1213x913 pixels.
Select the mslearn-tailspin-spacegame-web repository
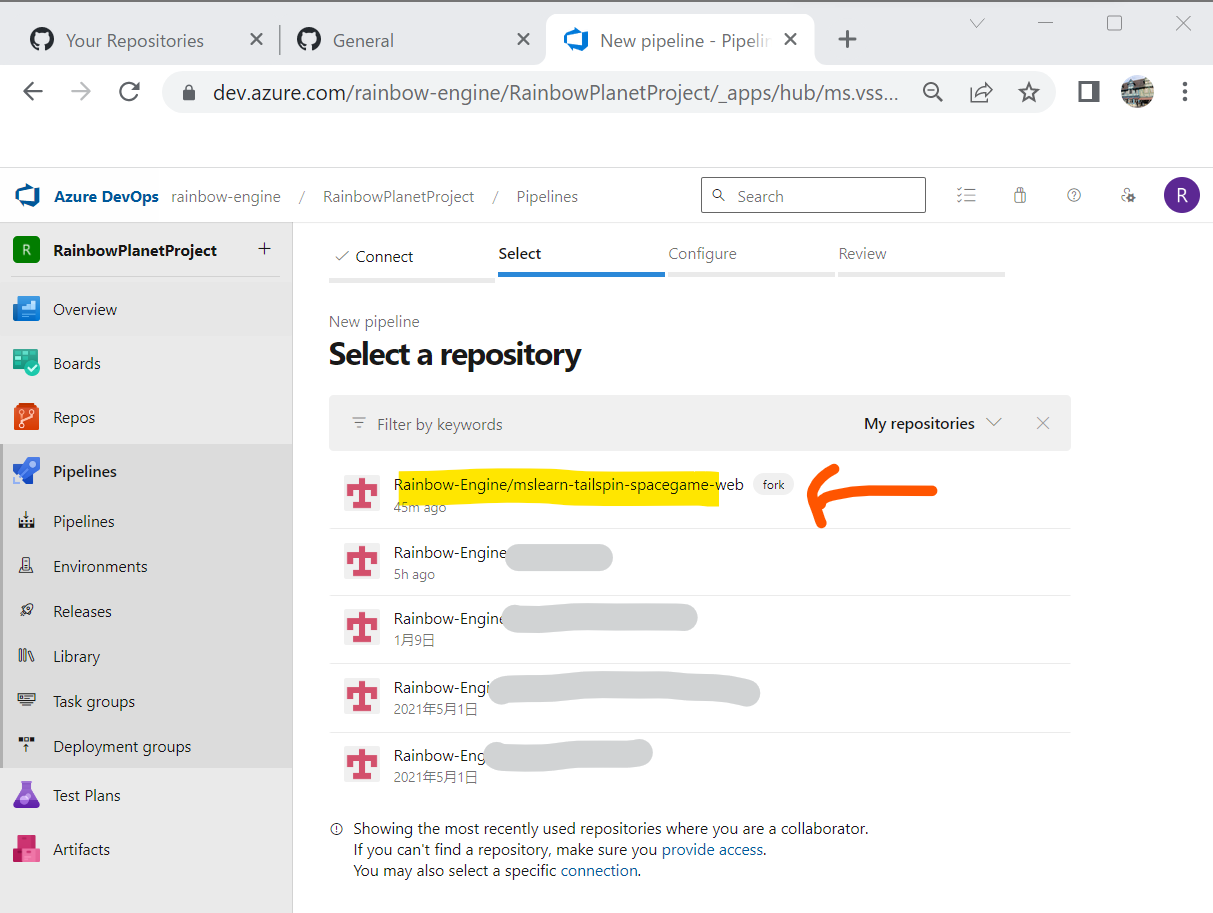click(700, 494)
